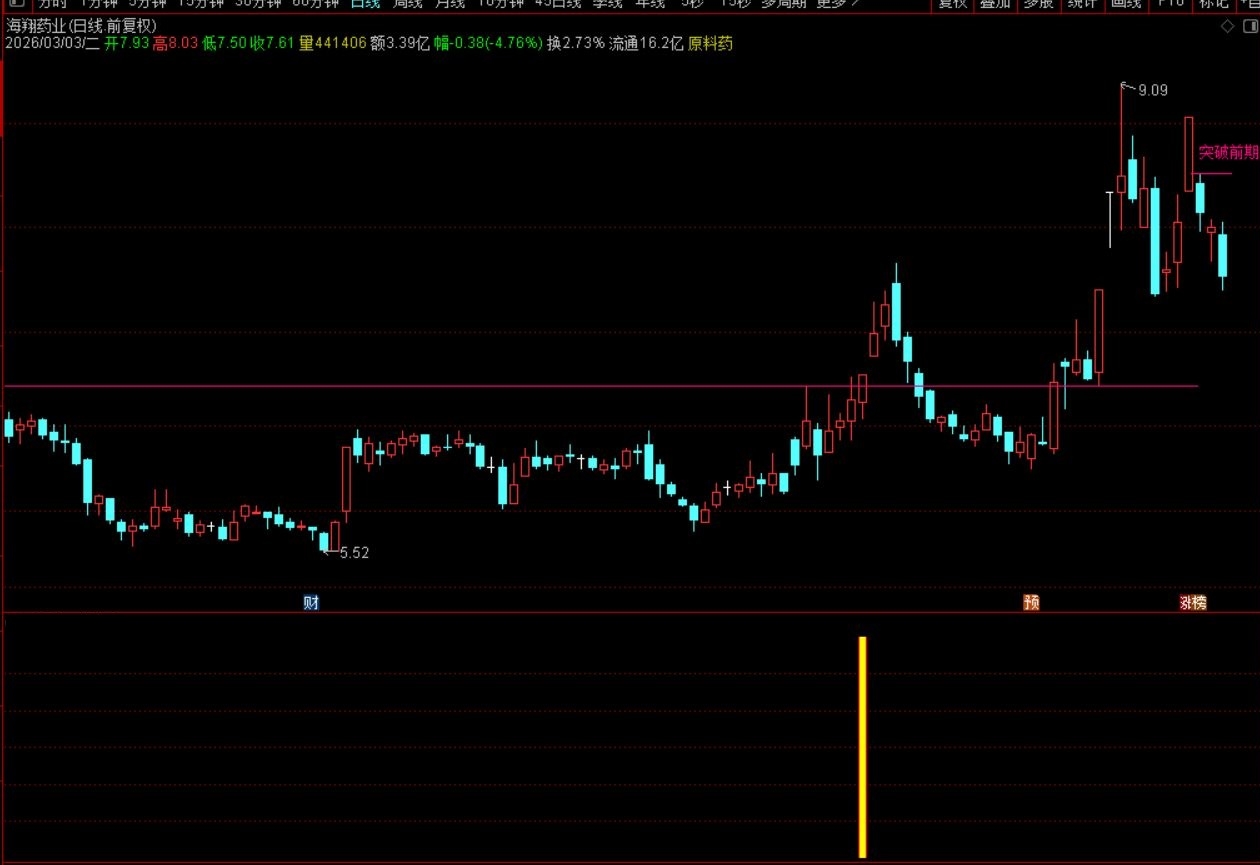
Task: Switch to the 60分钟 period tab
Action: [314, 3]
